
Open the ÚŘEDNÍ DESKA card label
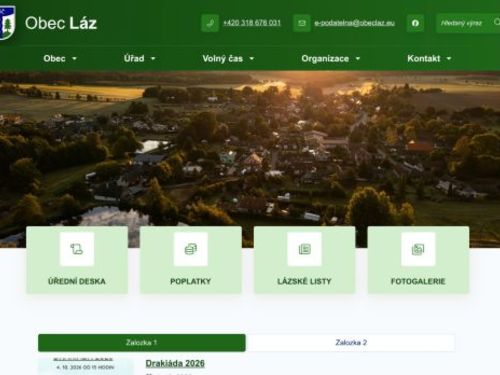click(77, 281)
